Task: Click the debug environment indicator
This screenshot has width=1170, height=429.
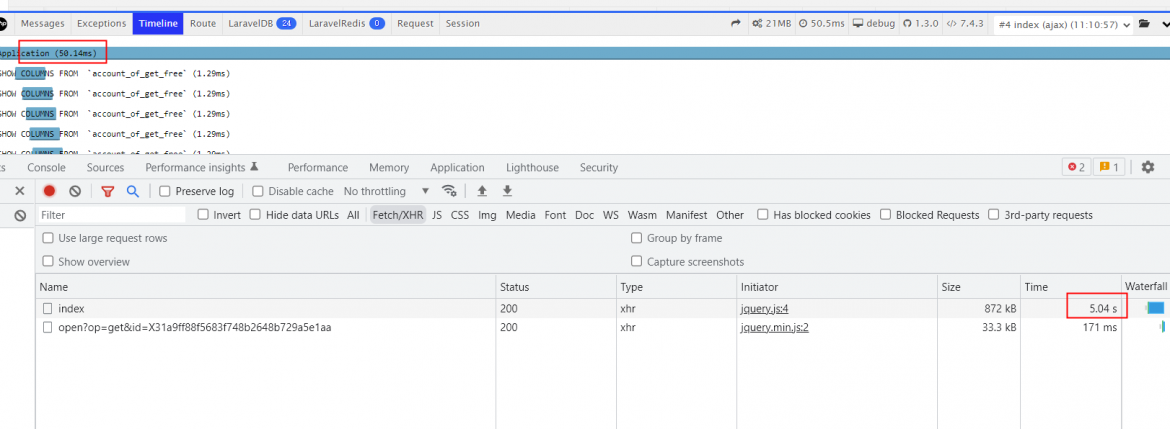Action: [874, 23]
